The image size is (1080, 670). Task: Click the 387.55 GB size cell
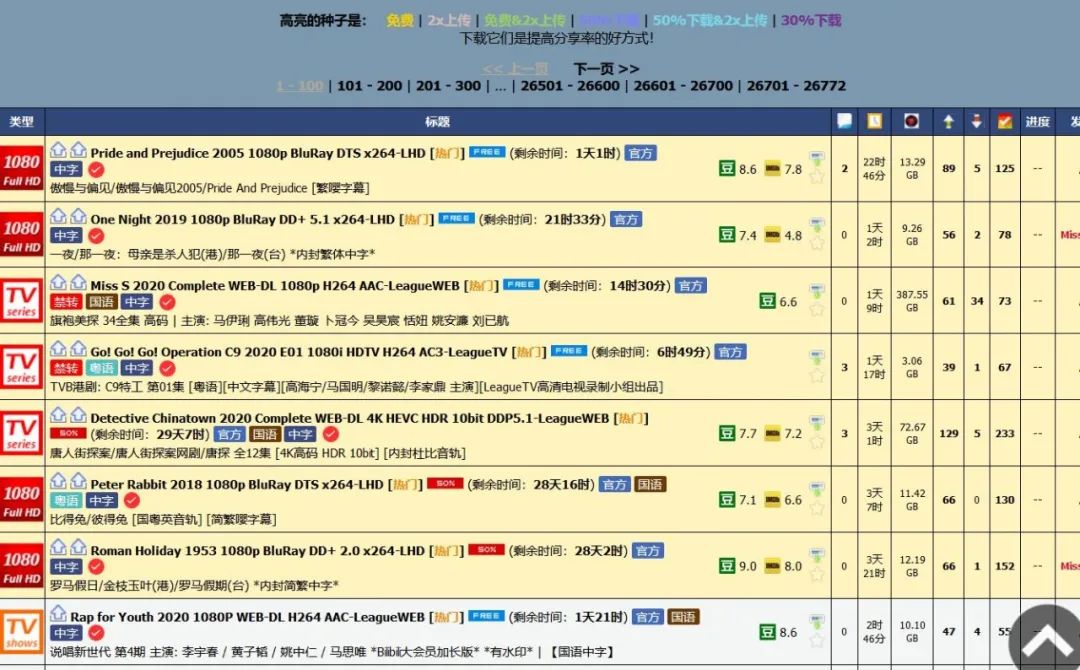[x=912, y=301]
